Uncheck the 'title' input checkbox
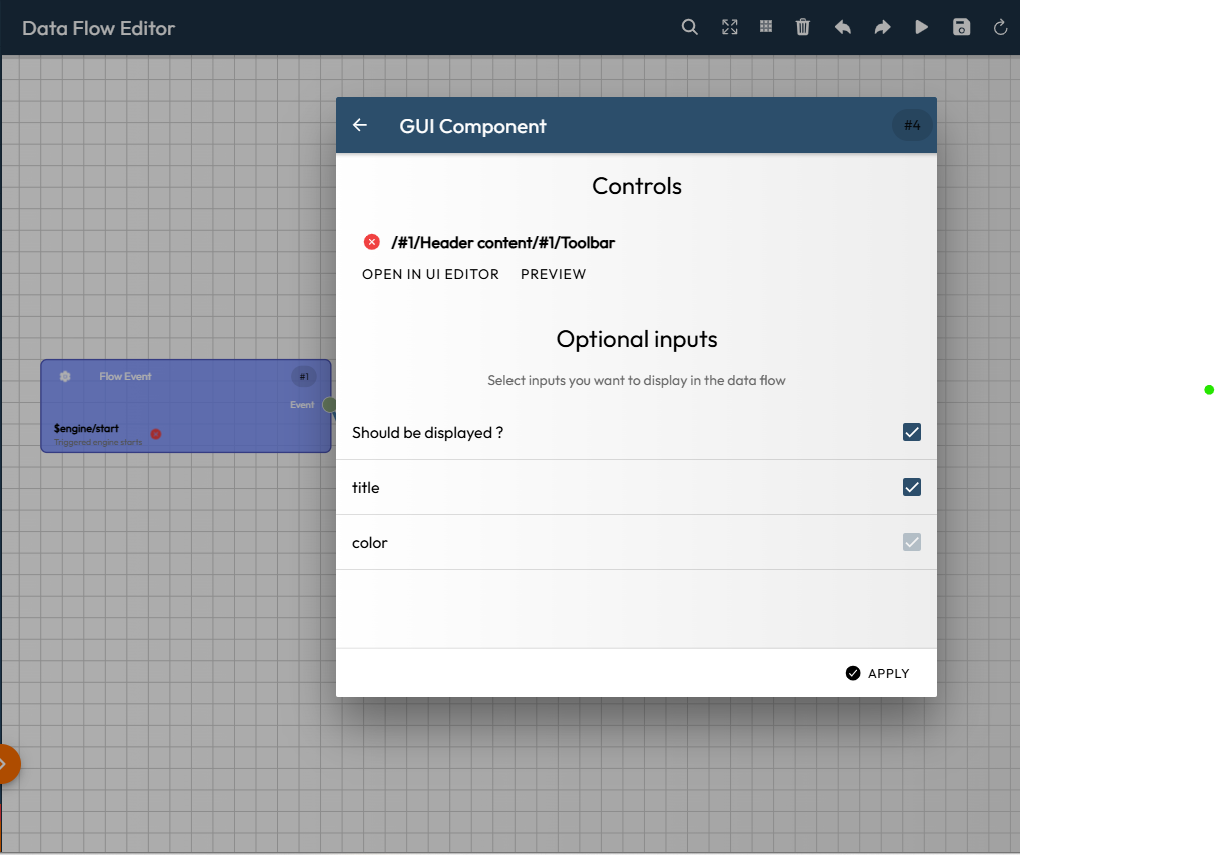Screen dimensions: 1215x855 click(911, 487)
